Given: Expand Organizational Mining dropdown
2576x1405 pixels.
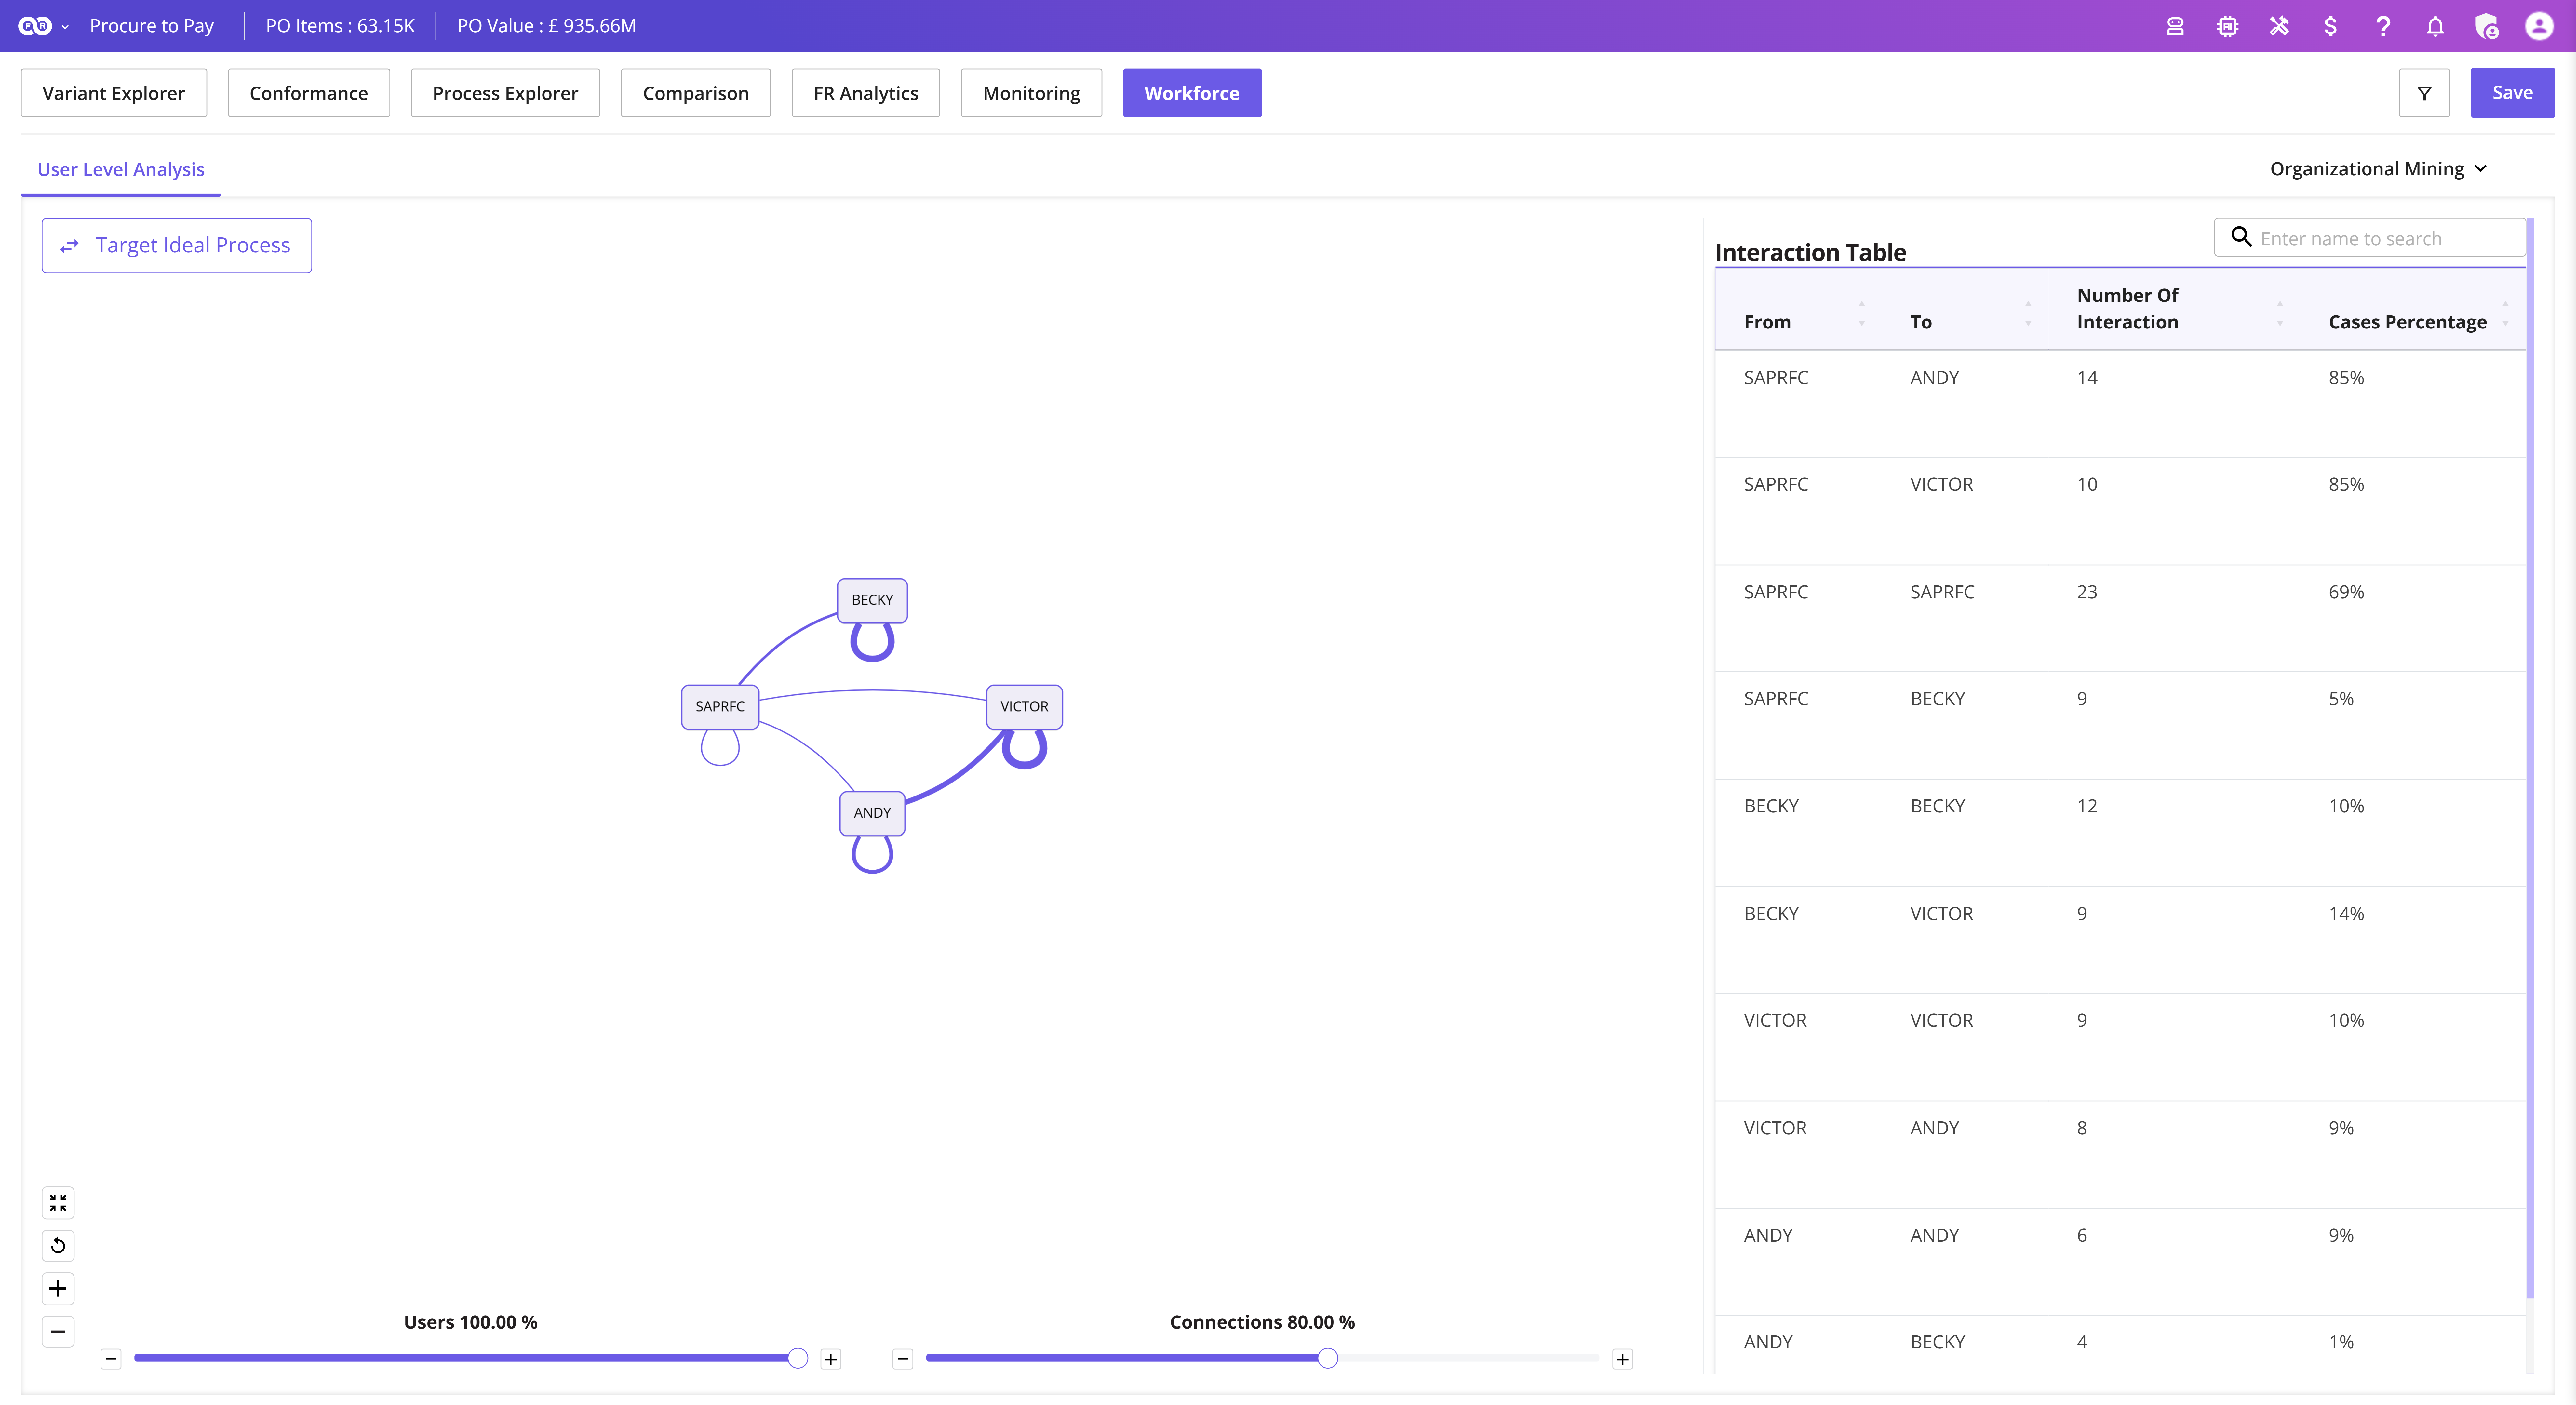Looking at the screenshot, I should point(2378,169).
